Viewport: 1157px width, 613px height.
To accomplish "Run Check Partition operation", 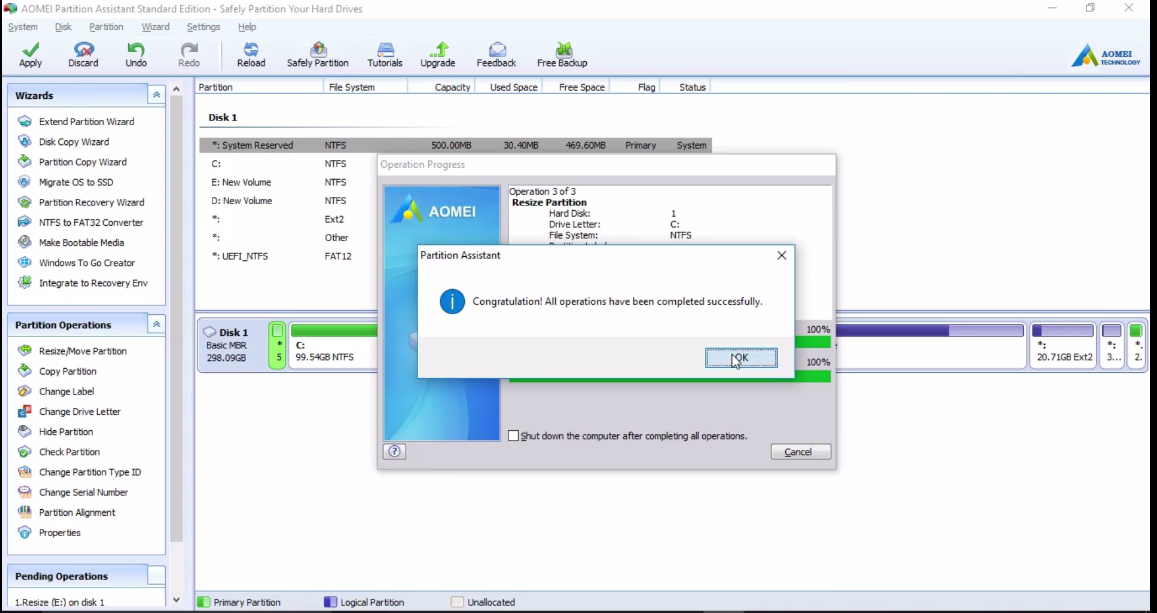I will 69,452.
